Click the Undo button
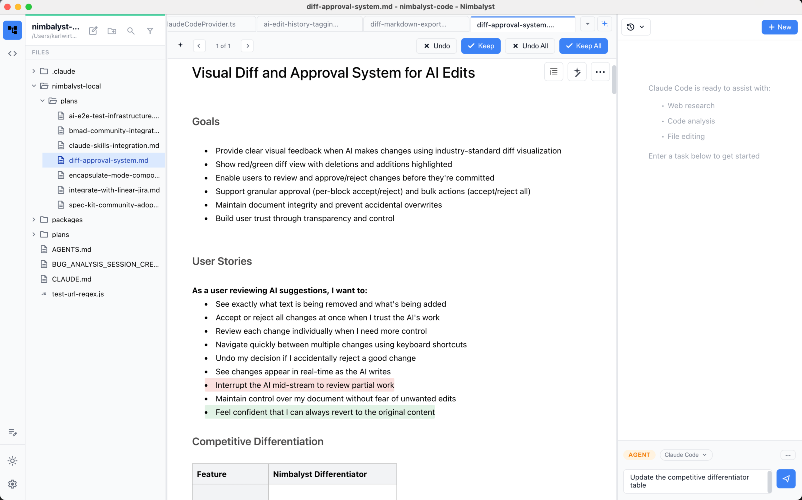 [x=437, y=46]
